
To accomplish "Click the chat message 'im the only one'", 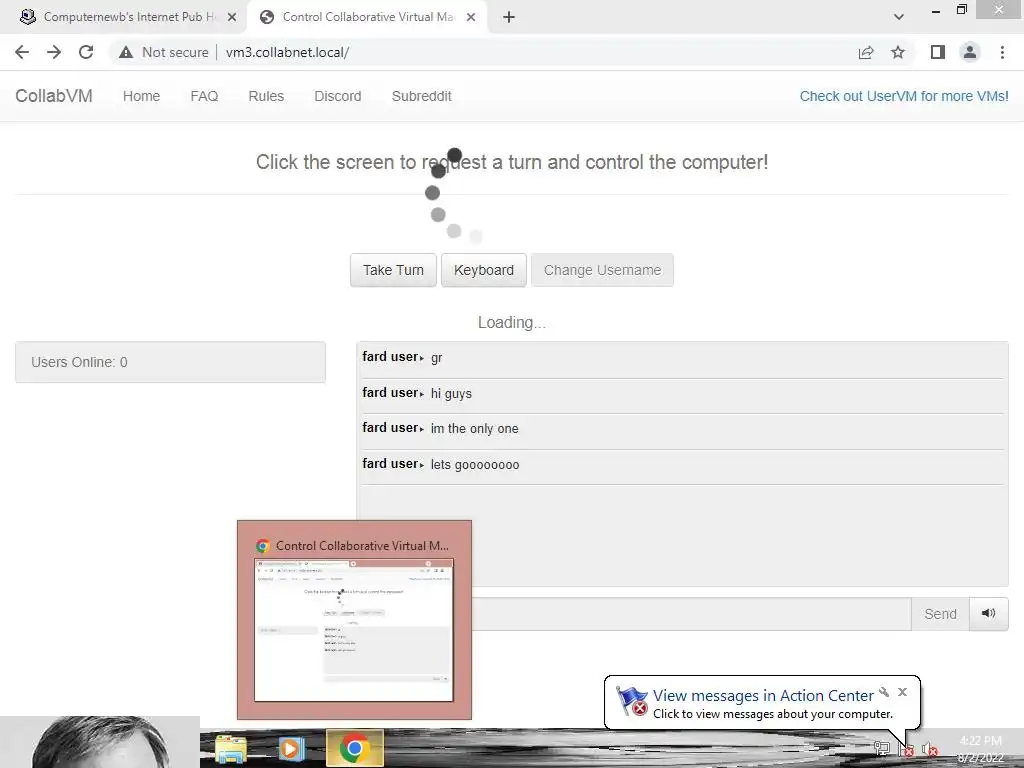I will point(475,428).
